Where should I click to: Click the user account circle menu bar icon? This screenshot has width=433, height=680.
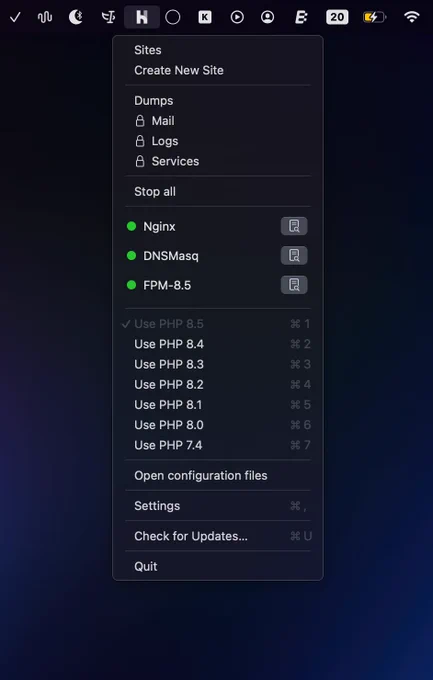(268, 17)
